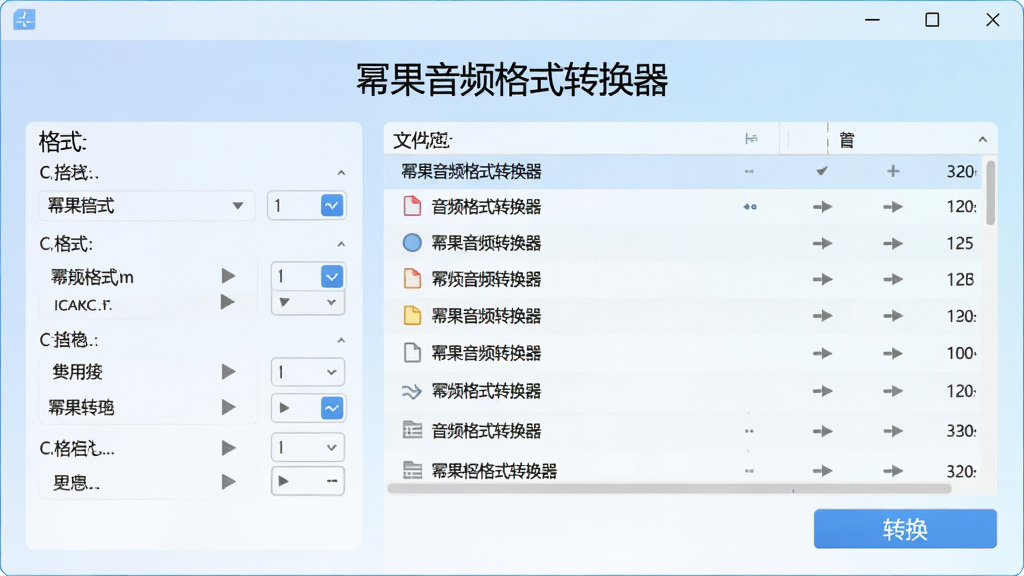
Task: Click first arrow in 幂频音频转换器 row
Action: tap(822, 280)
